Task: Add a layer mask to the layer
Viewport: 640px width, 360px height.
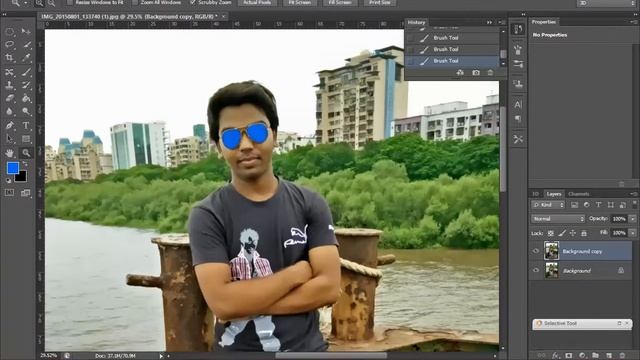Action: pyautogui.click(x=569, y=356)
